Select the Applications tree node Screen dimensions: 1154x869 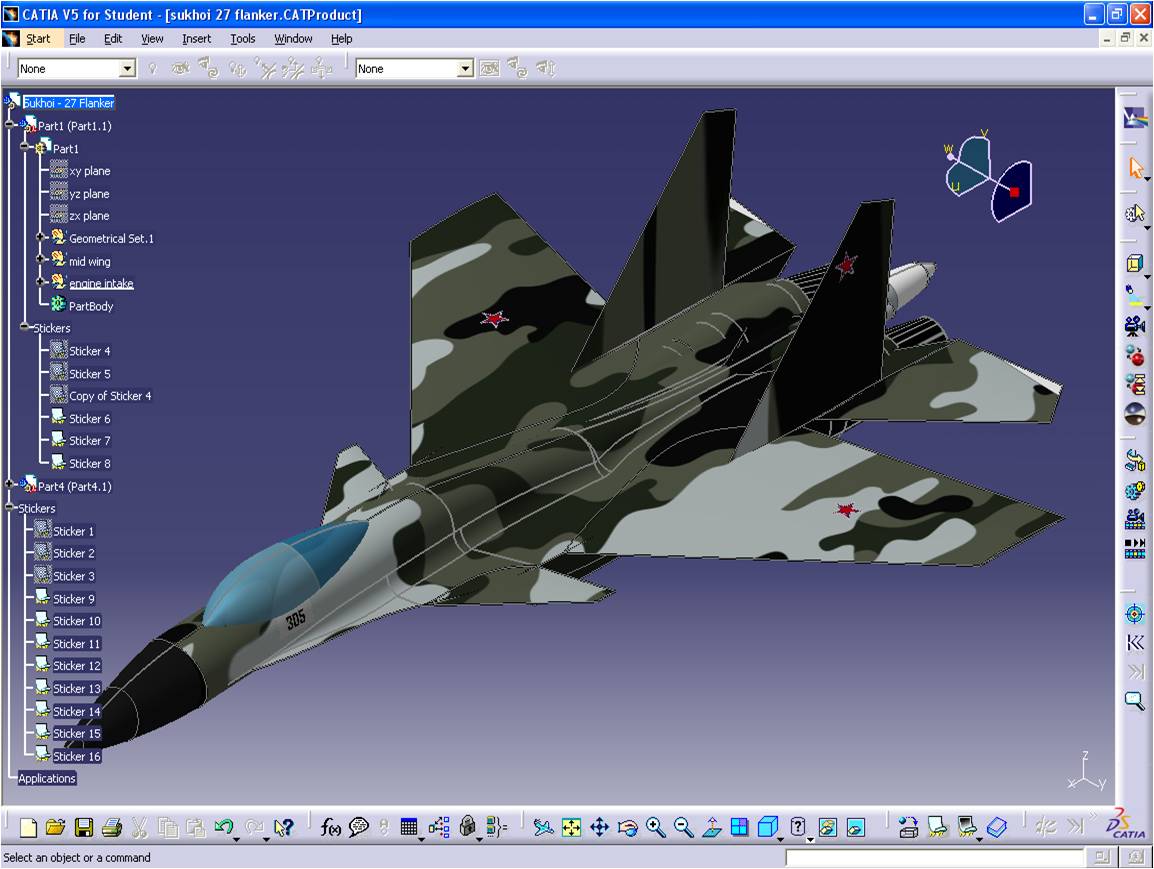[47, 778]
